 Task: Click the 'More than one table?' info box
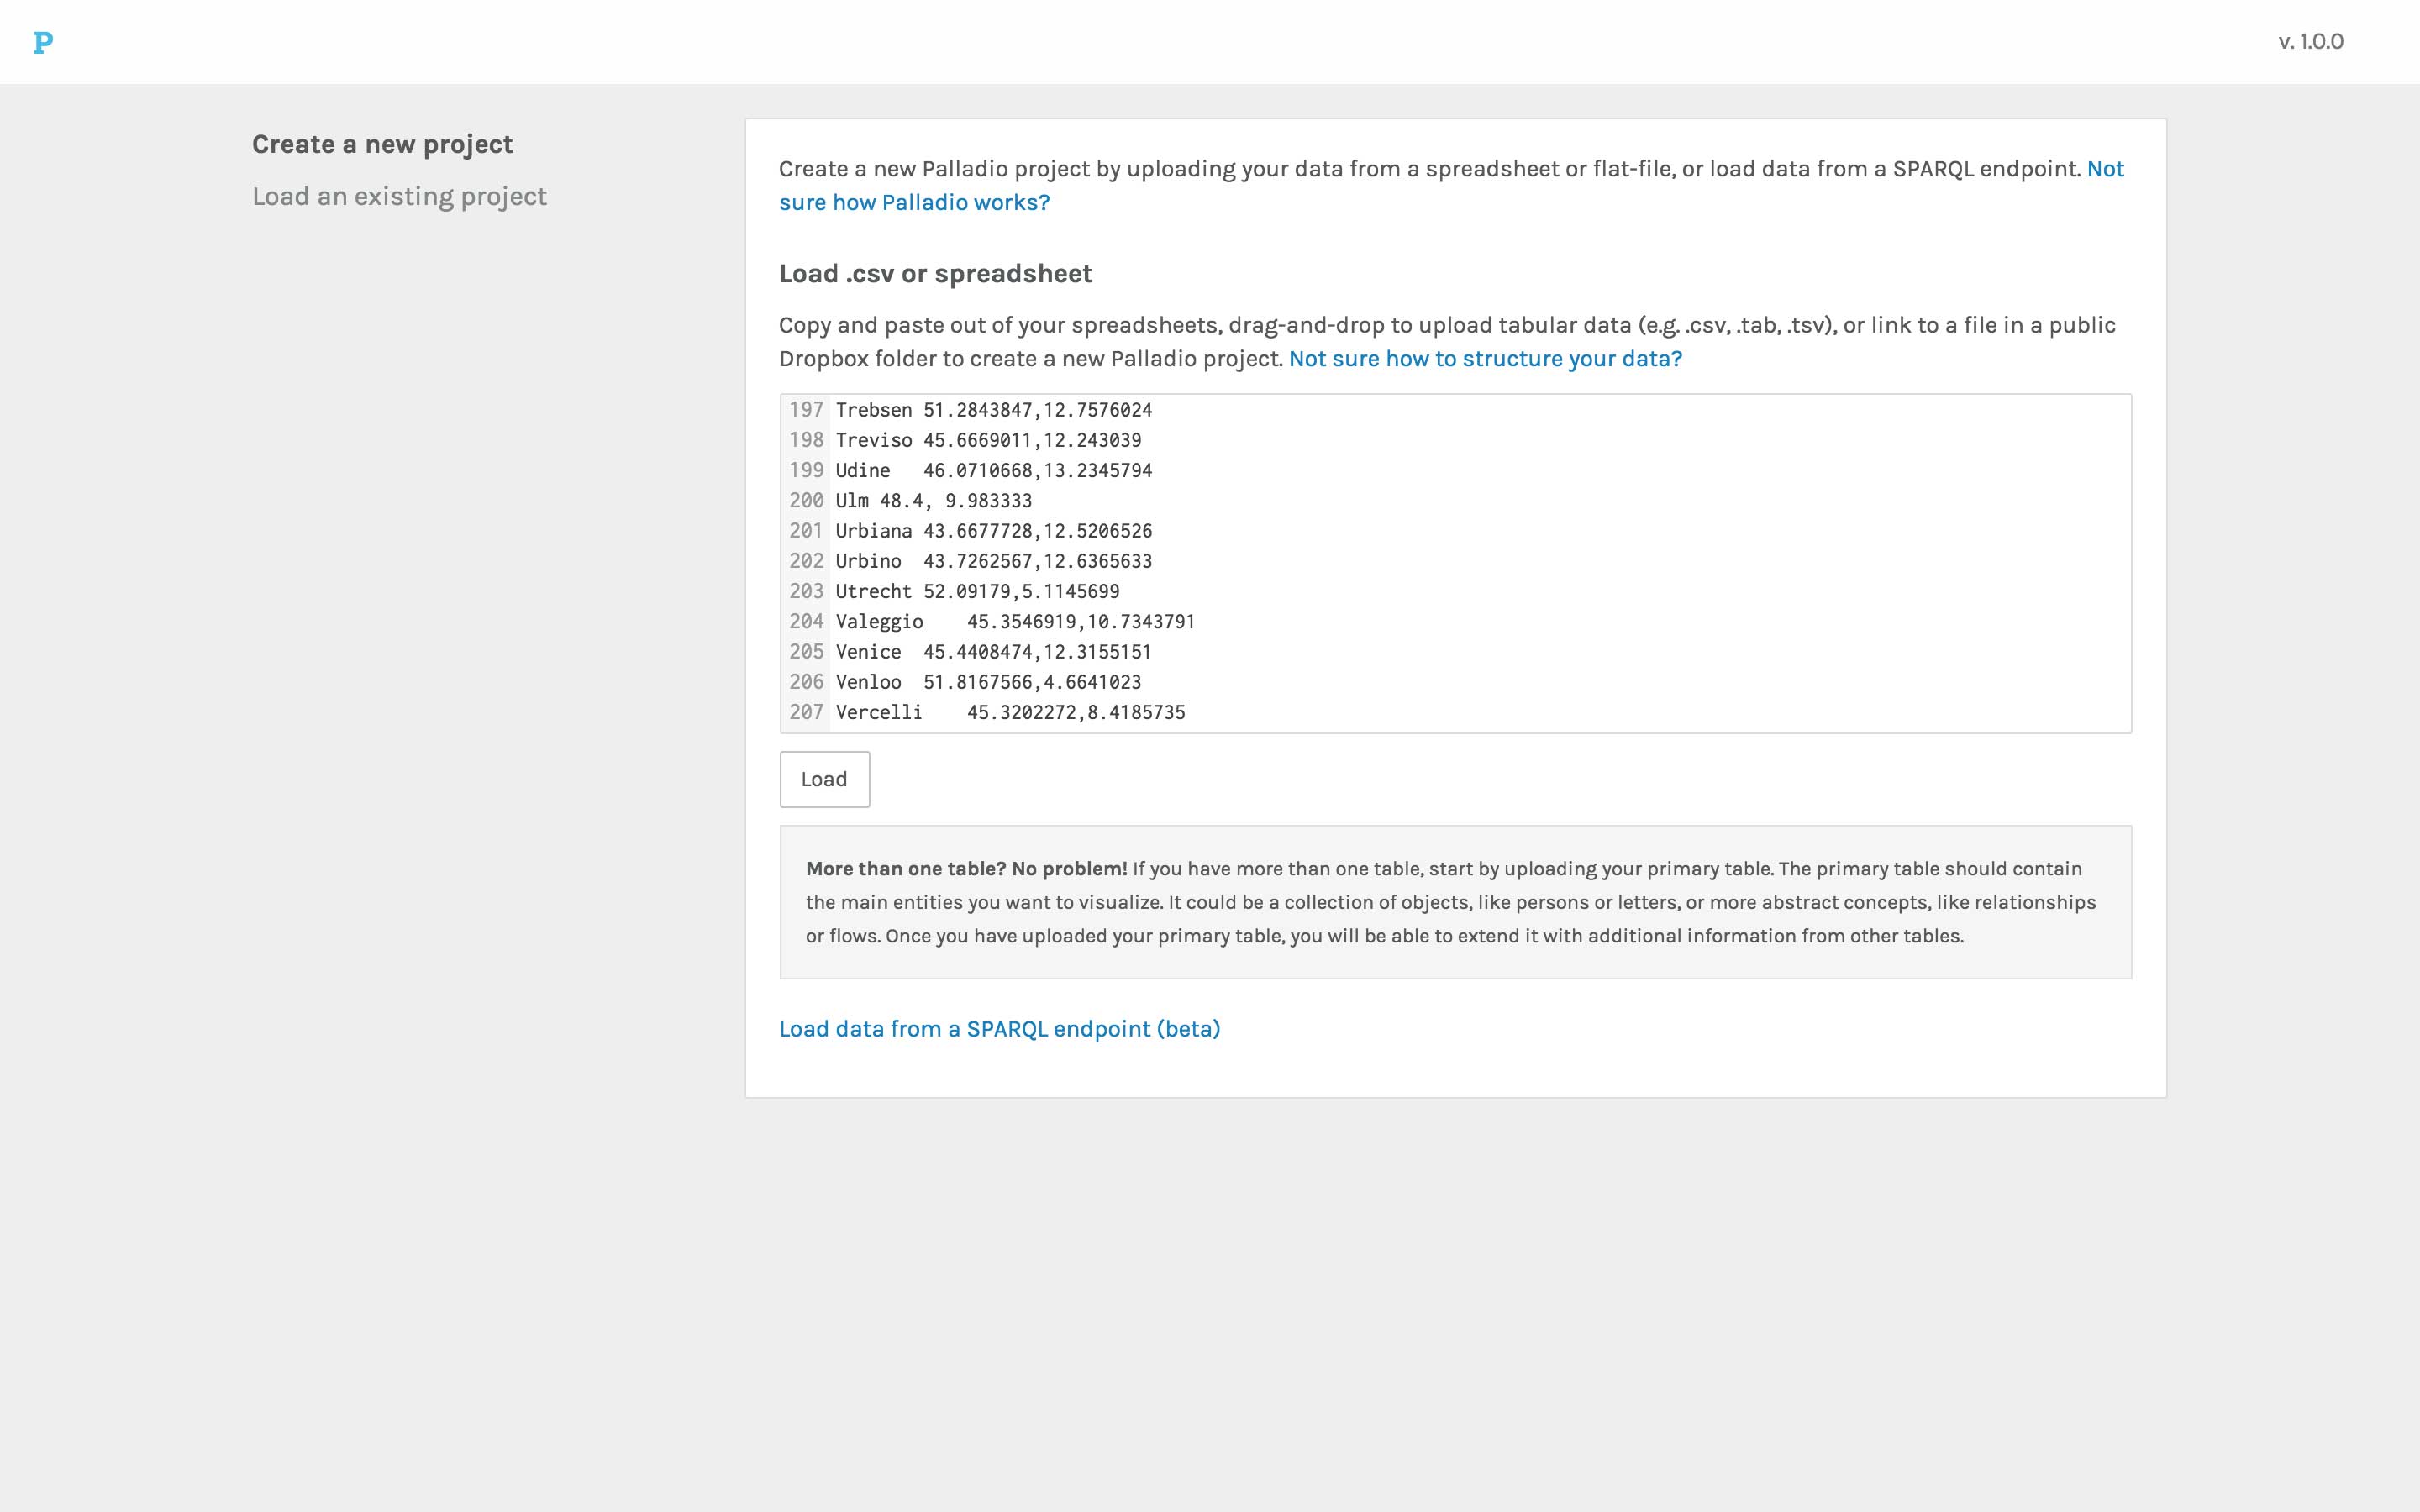(1455, 902)
